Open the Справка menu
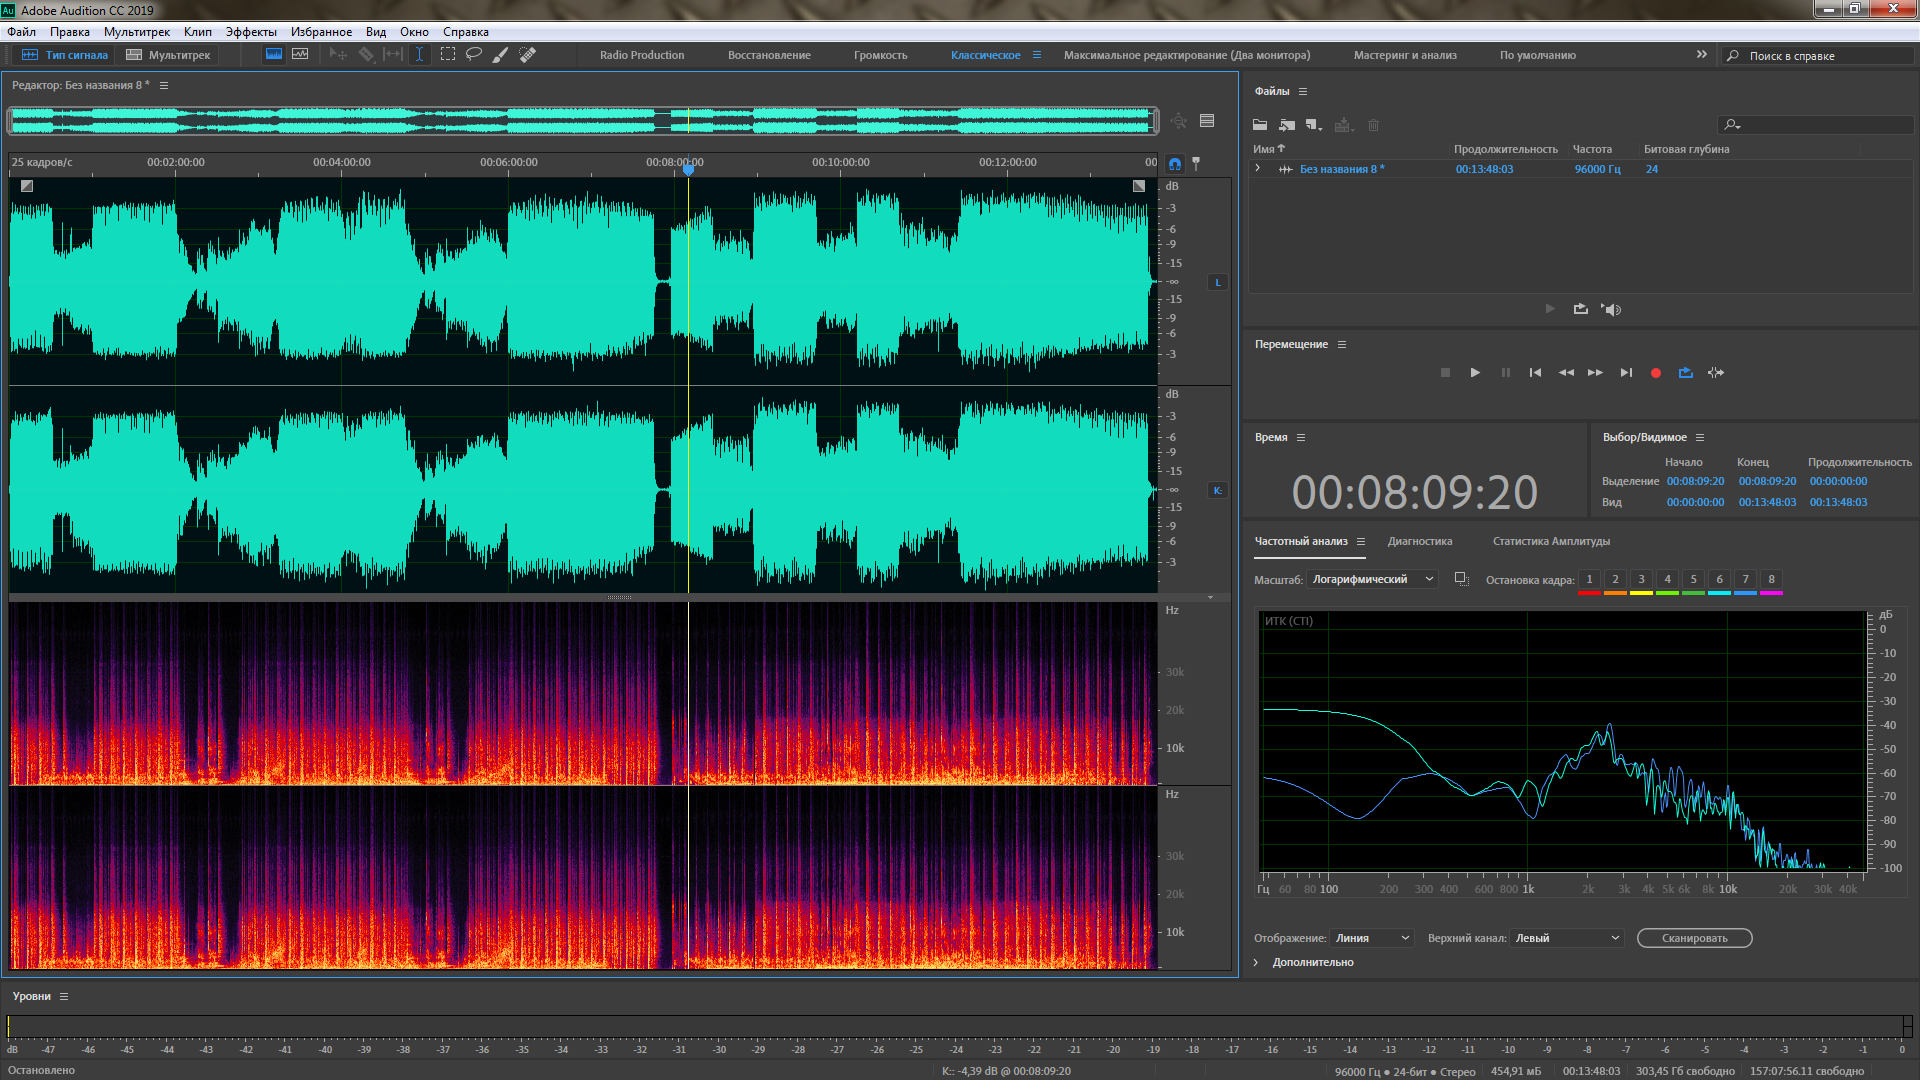 [x=466, y=32]
